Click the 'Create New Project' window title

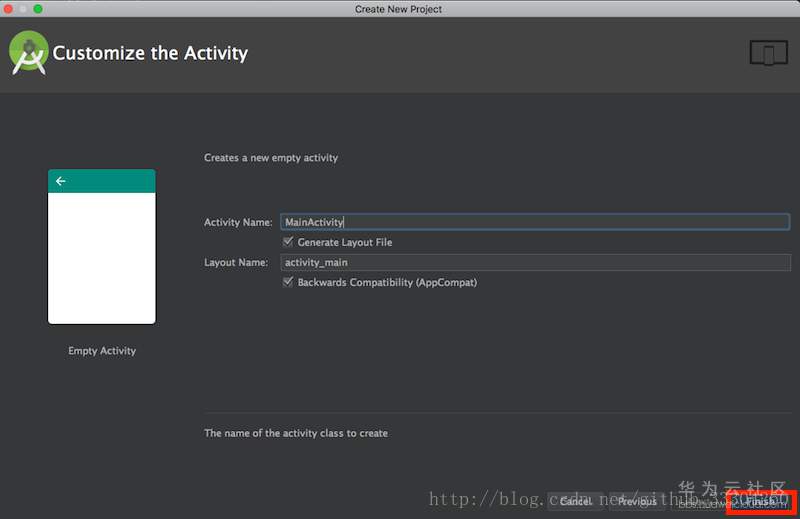(398, 9)
